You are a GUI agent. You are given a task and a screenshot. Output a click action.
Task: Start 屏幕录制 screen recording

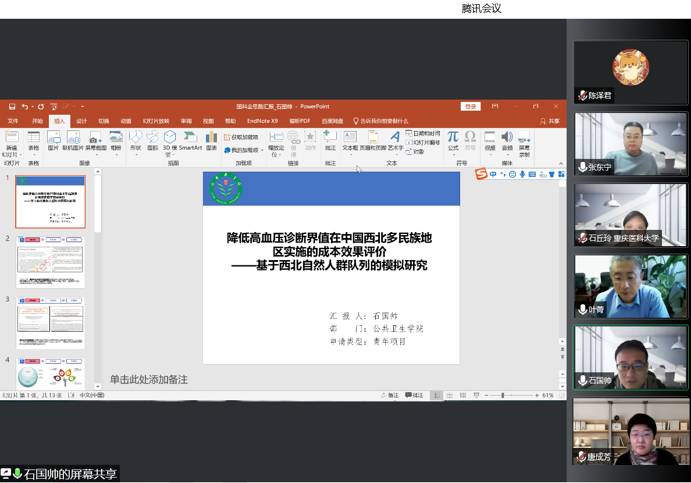coord(524,141)
